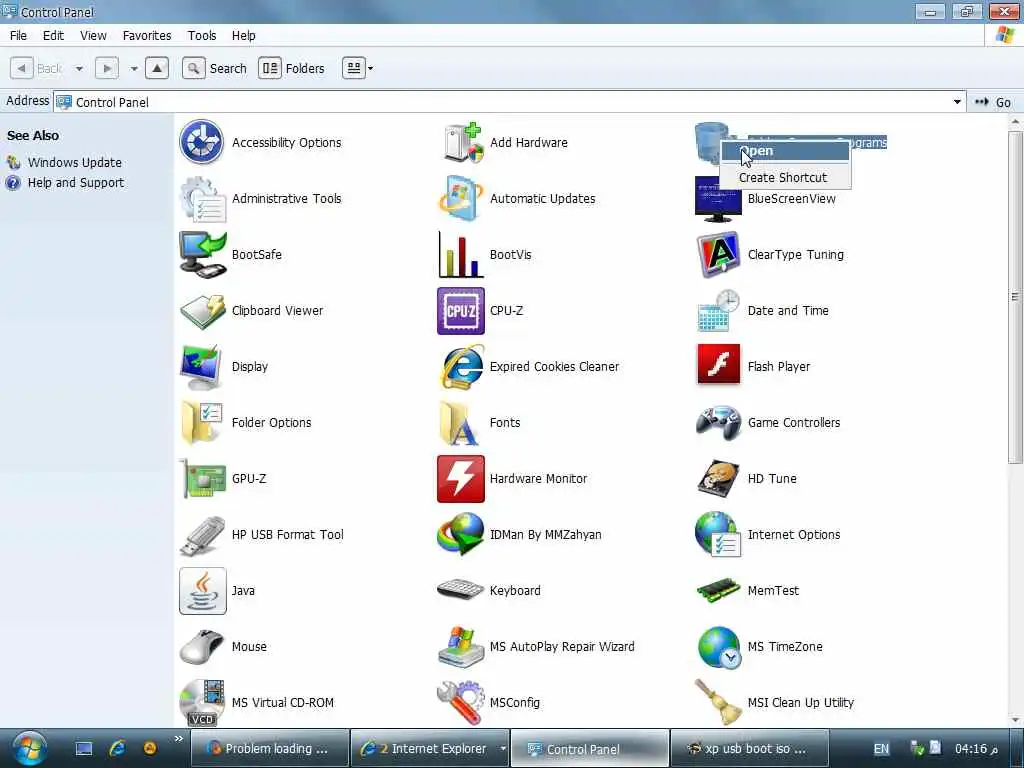Click the Search toolbar button
This screenshot has height=768, width=1024.
pos(215,69)
